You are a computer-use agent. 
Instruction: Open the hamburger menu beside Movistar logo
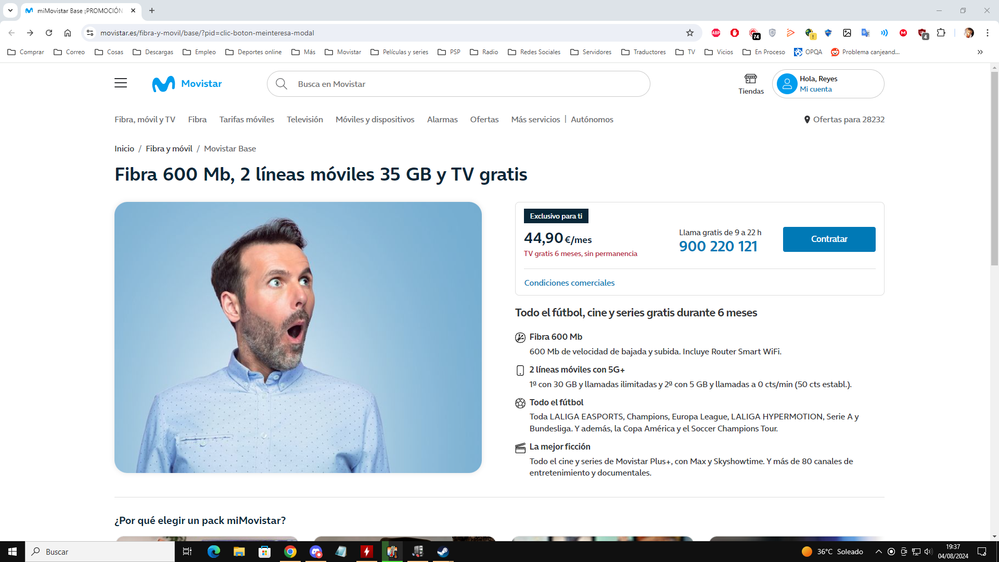(x=120, y=83)
